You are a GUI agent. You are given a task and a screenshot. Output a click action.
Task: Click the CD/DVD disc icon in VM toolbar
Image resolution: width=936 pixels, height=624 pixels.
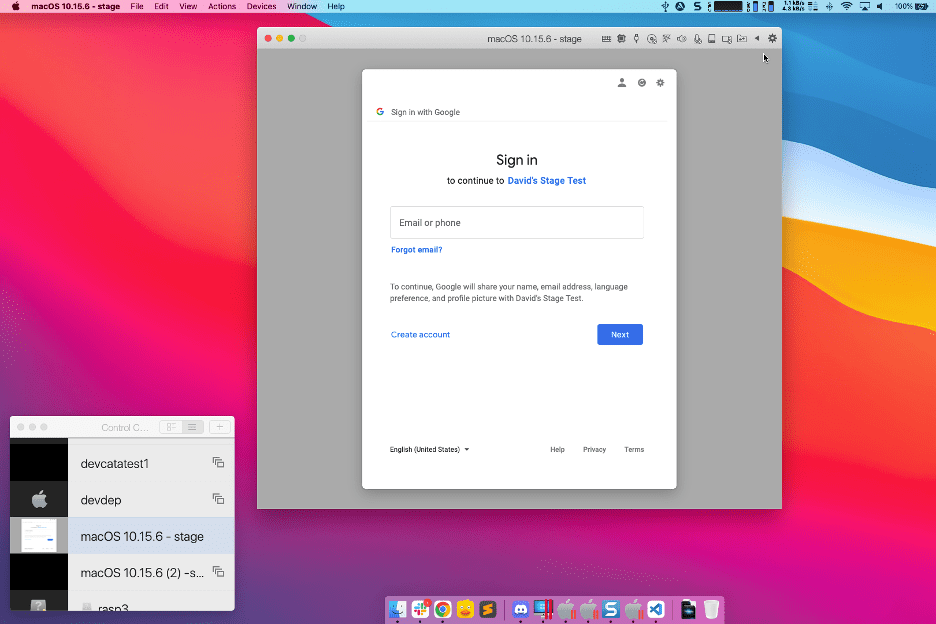click(x=652, y=39)
